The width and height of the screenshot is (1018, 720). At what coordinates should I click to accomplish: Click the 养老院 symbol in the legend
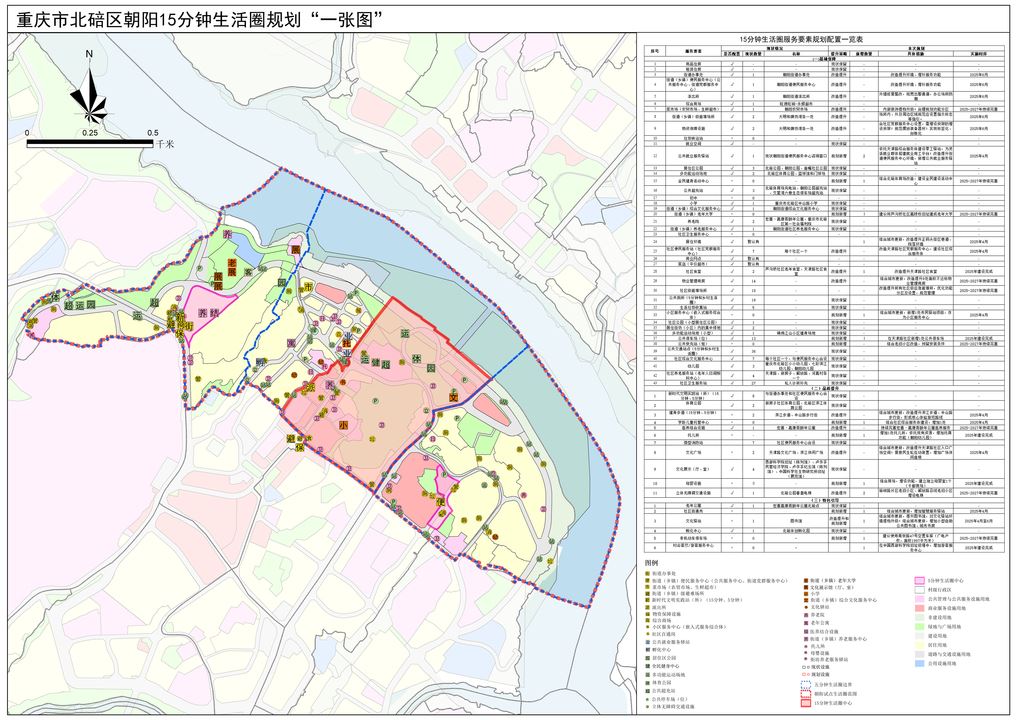pyautogui.click(x=806, y=615)
